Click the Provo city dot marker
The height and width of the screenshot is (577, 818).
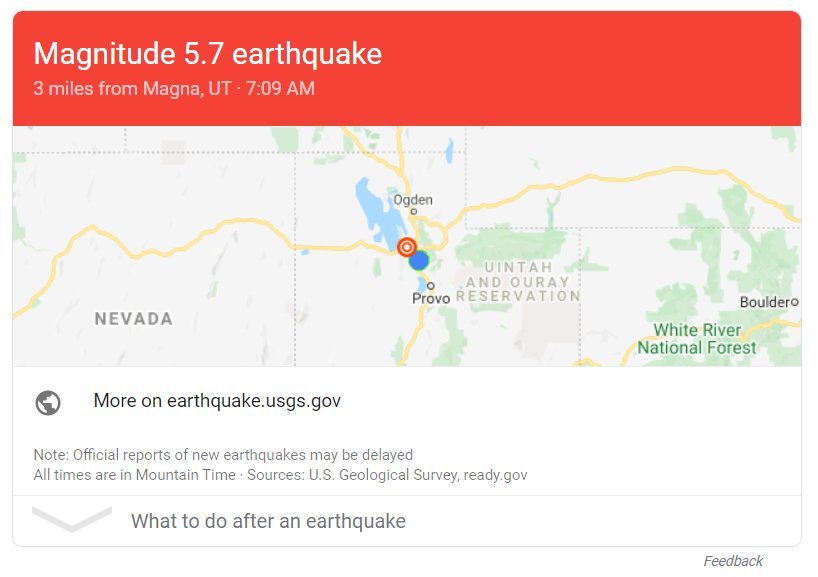click(430, 285)
